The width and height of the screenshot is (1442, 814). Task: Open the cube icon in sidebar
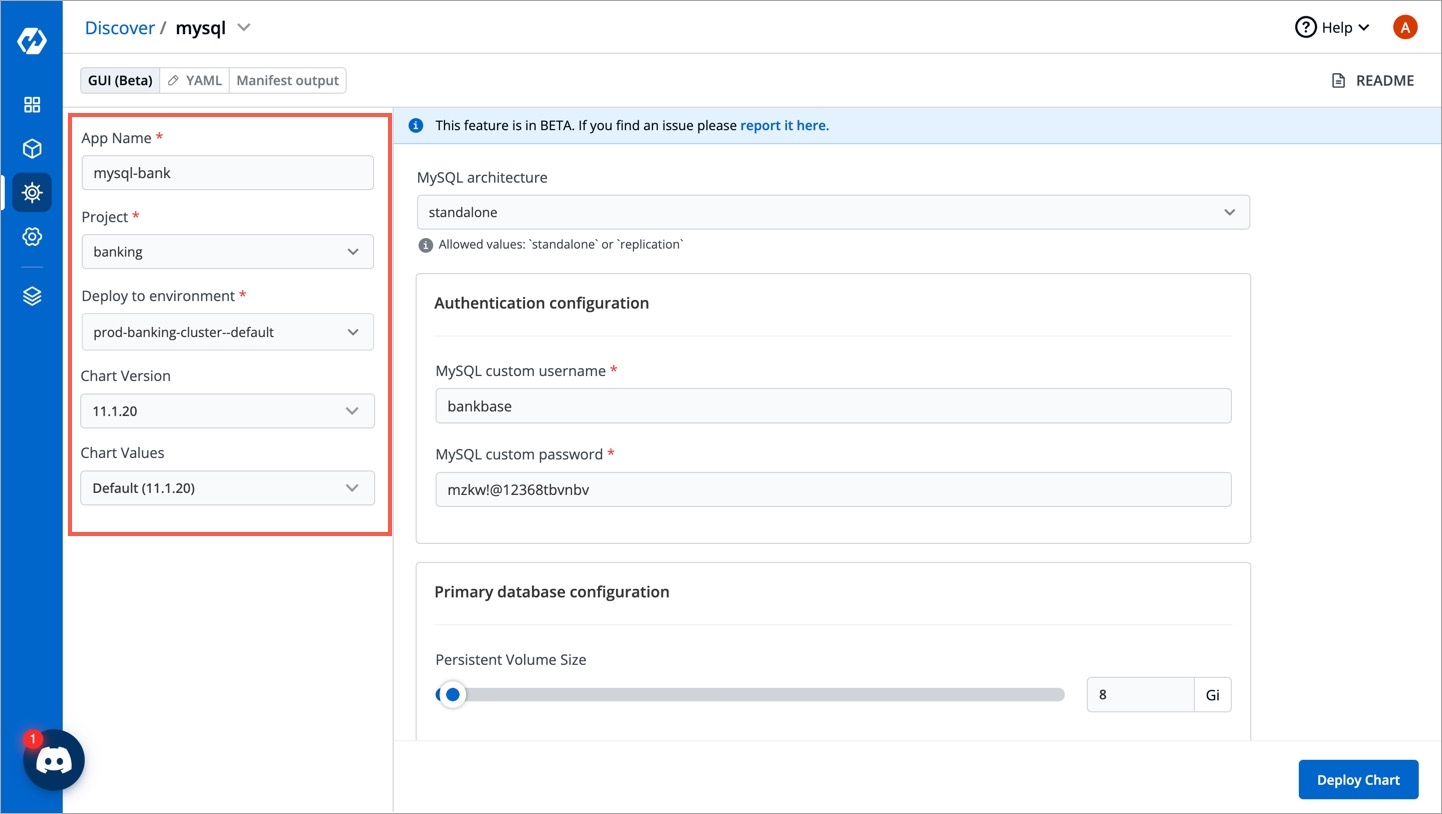[32, 149]
